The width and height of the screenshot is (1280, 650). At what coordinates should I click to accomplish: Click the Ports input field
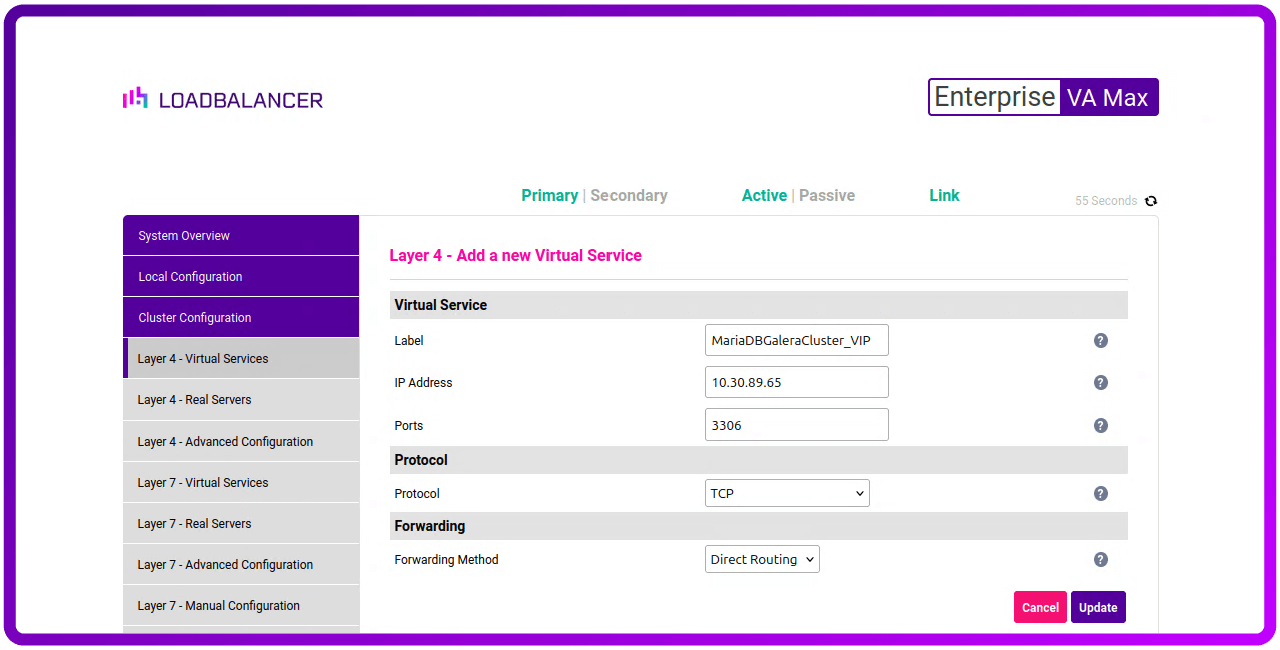pos(796,425)
